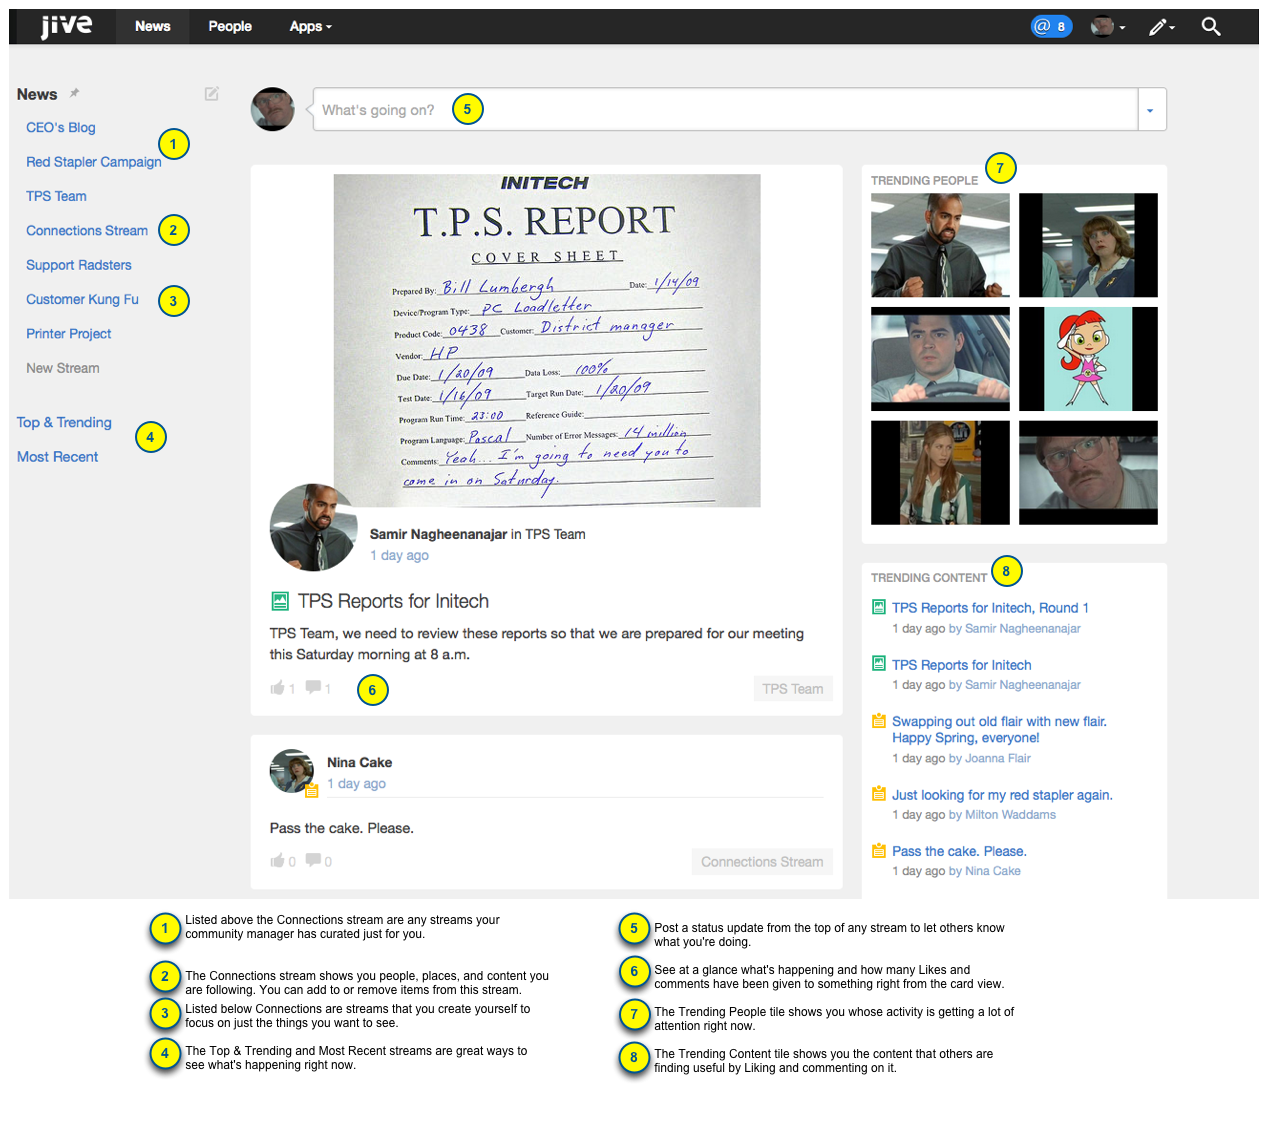Open the News tab
The width and height of the screenshot is (1268, 1124).
[153, 26]
